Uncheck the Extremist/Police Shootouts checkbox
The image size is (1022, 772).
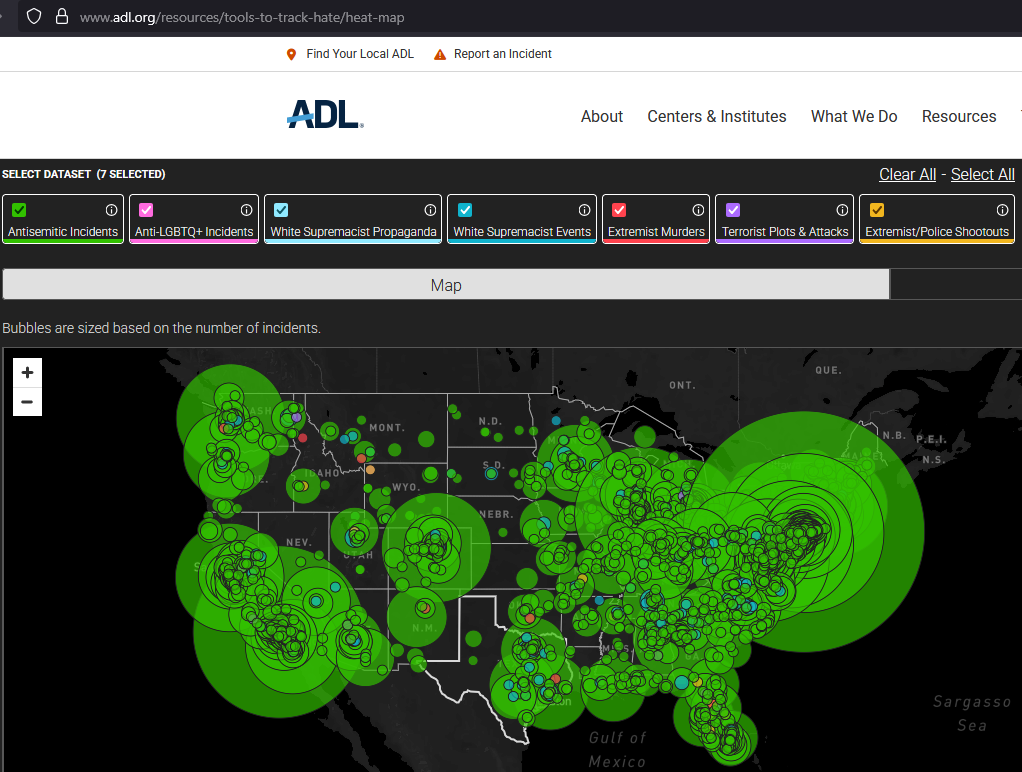click(877, 210)
